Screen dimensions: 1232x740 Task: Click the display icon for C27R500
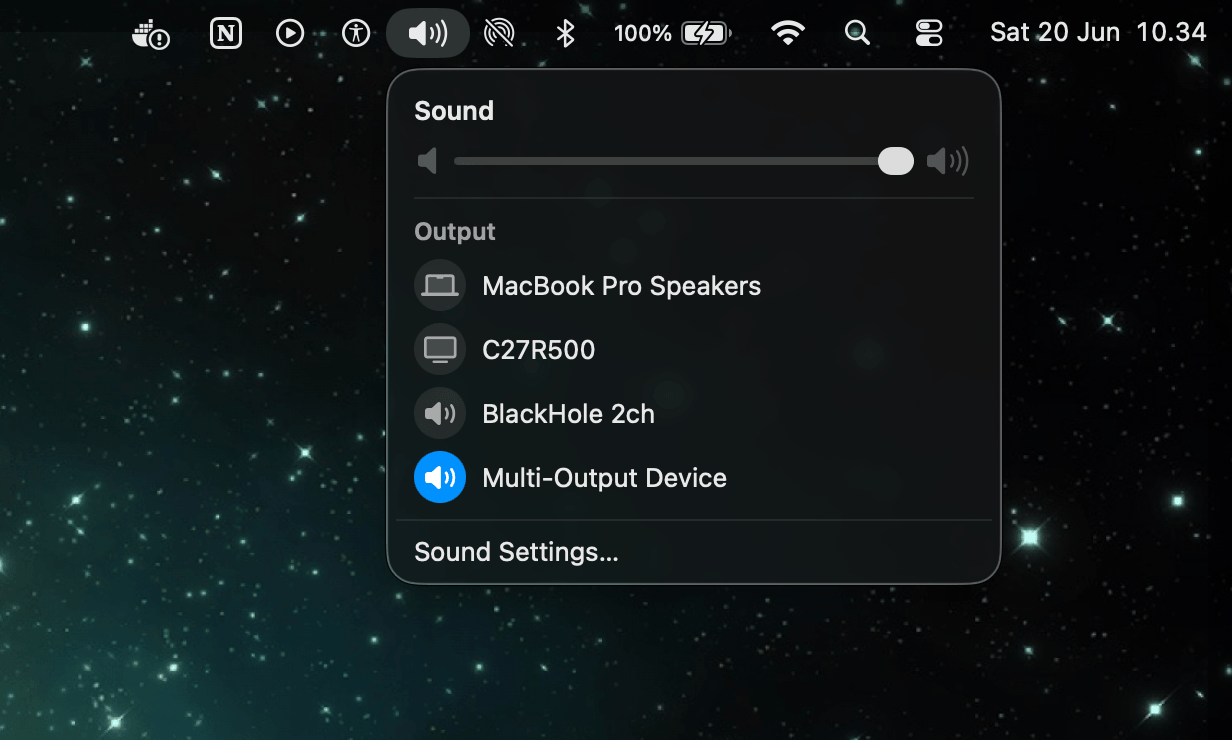440,350
